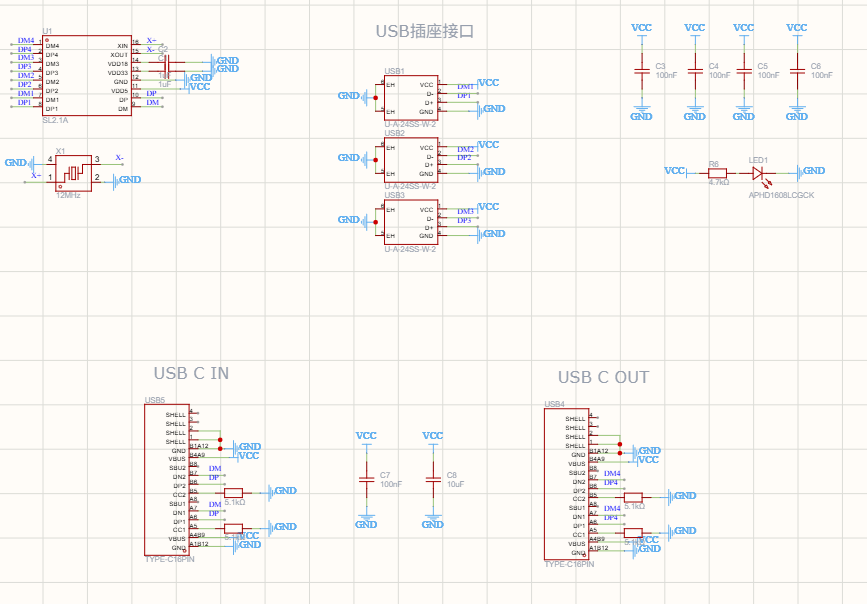Click the "USB C IN" title text
Viewport: 867px width, 604px height.
191,373
